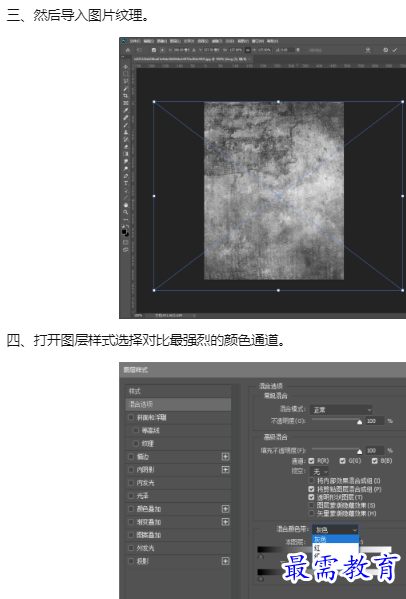Change screen mode icon in toolbar
406x599 pixels.
126,250
